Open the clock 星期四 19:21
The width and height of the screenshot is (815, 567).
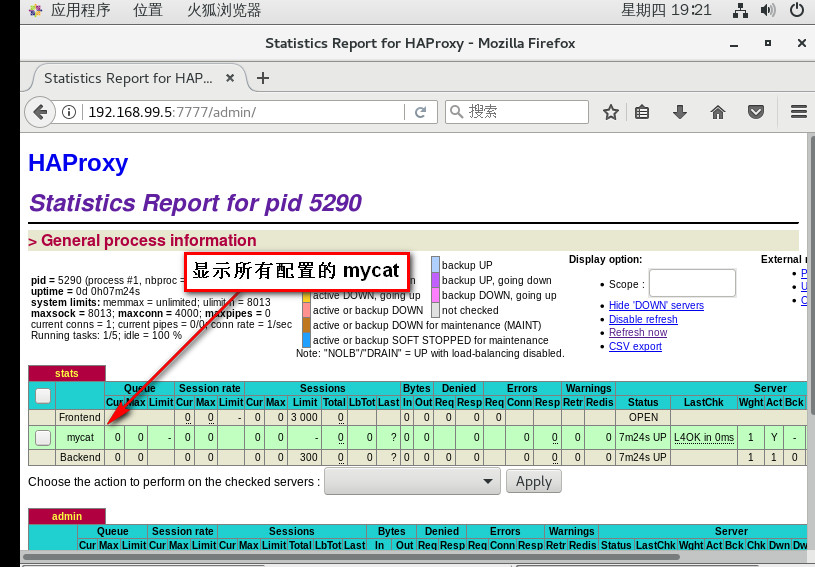click(666, 10)
